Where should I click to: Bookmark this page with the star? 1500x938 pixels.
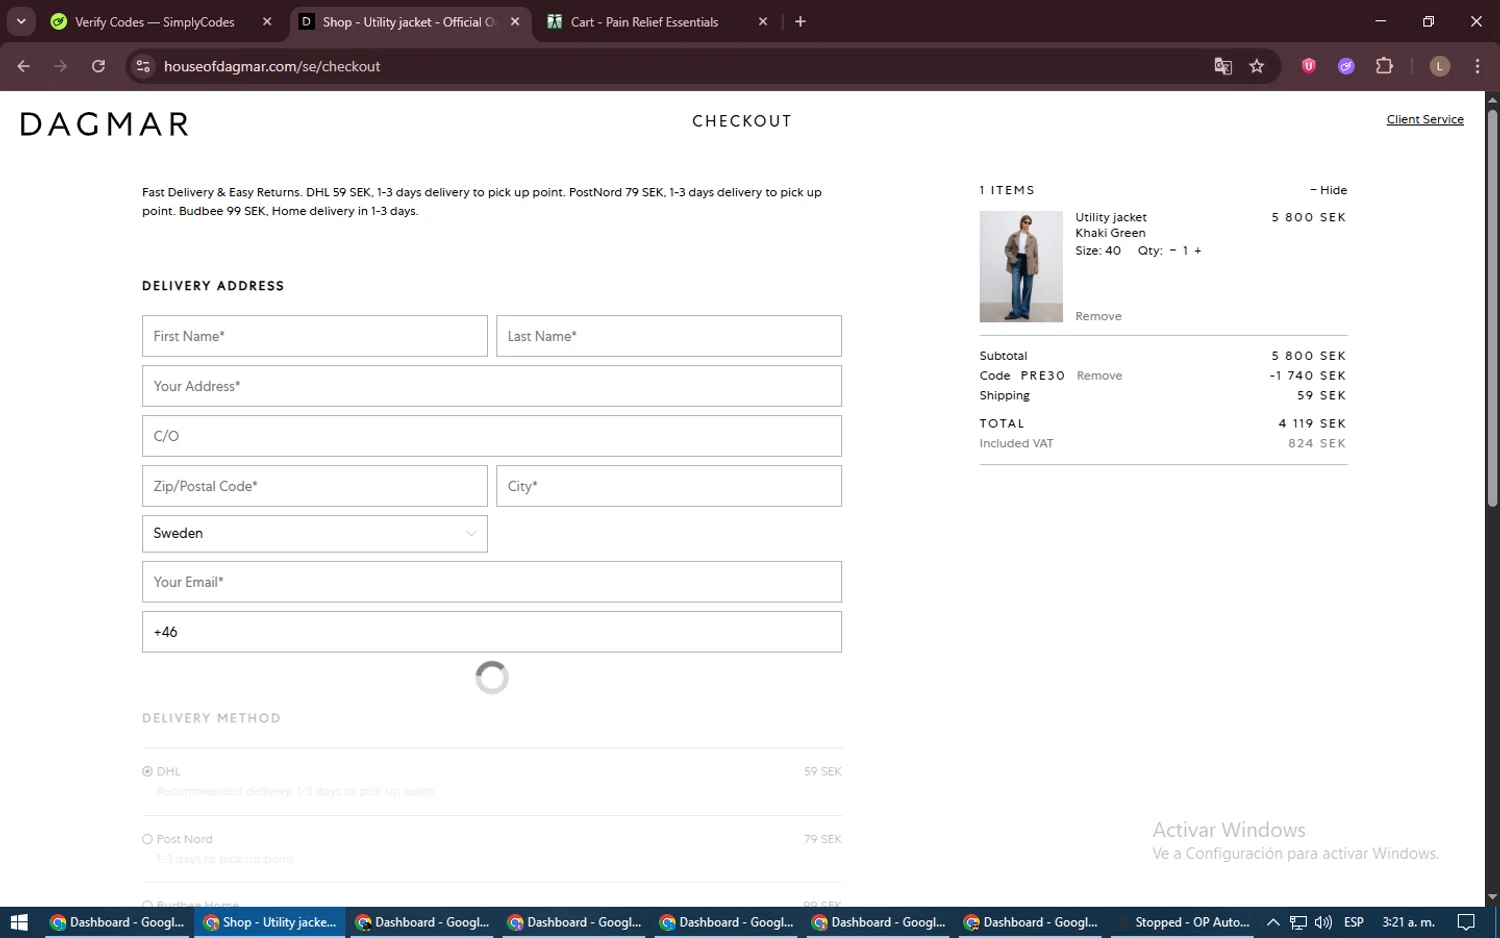pyautogui.click(x=1257, y=66)
